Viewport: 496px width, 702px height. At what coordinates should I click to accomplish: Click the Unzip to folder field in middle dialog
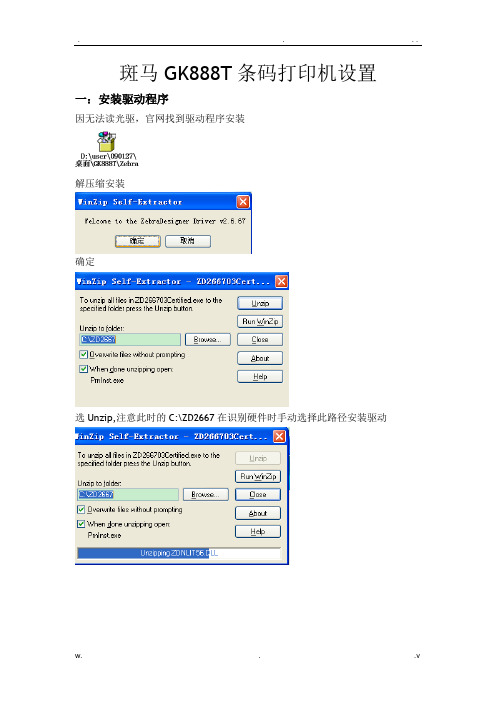coord(130,339)
